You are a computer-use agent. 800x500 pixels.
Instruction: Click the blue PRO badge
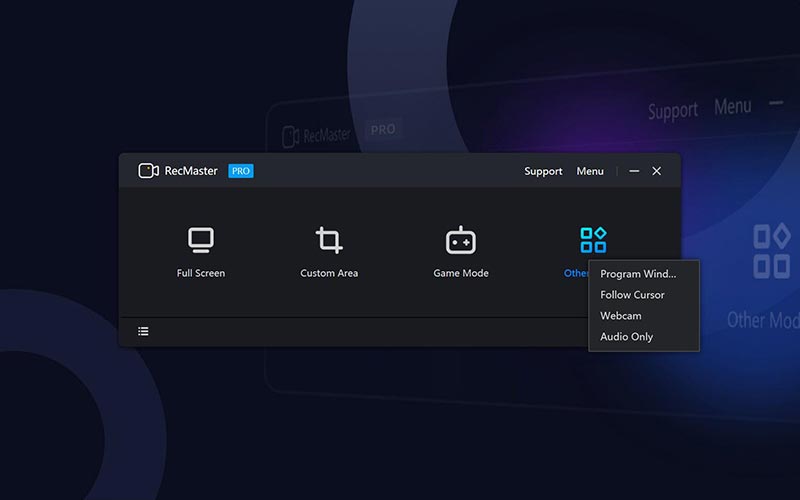point(241,171)
